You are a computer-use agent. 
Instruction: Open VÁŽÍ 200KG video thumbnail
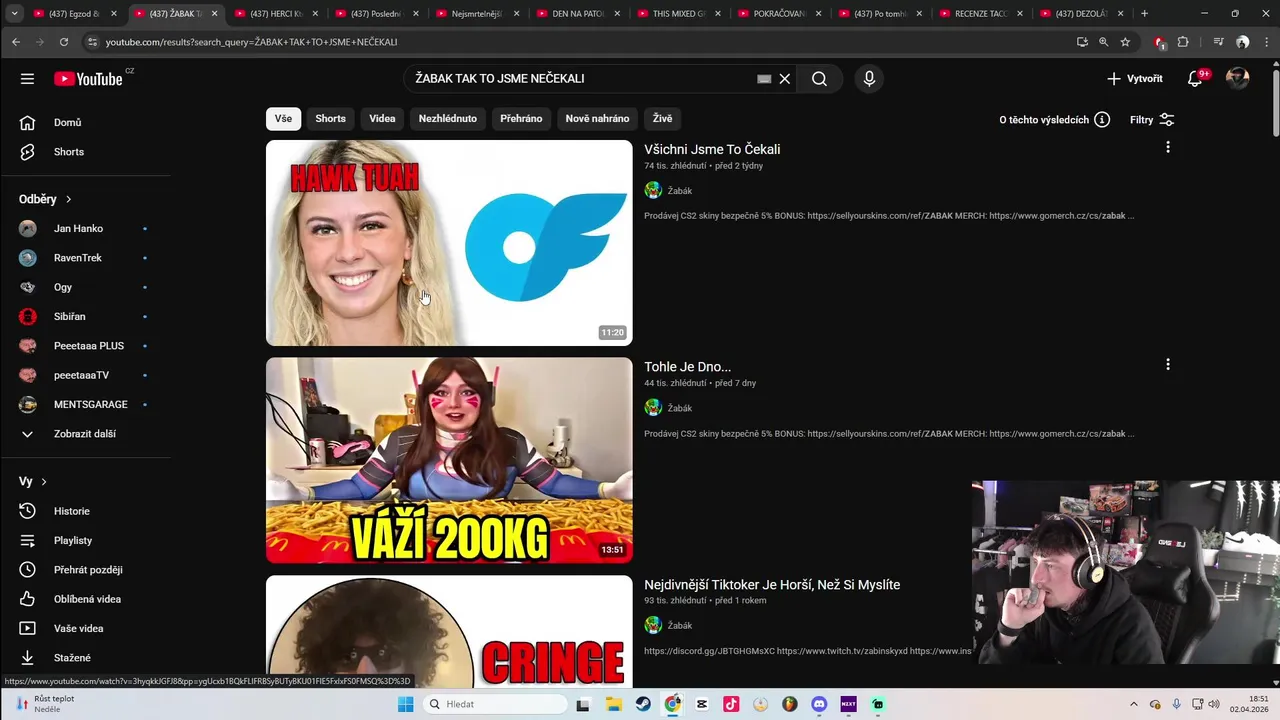[x=449, y=460]
